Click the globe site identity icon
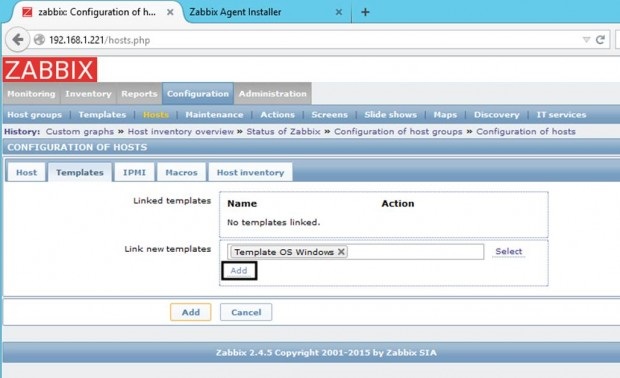This screenshot has height=378, width=620. point(39,40)
